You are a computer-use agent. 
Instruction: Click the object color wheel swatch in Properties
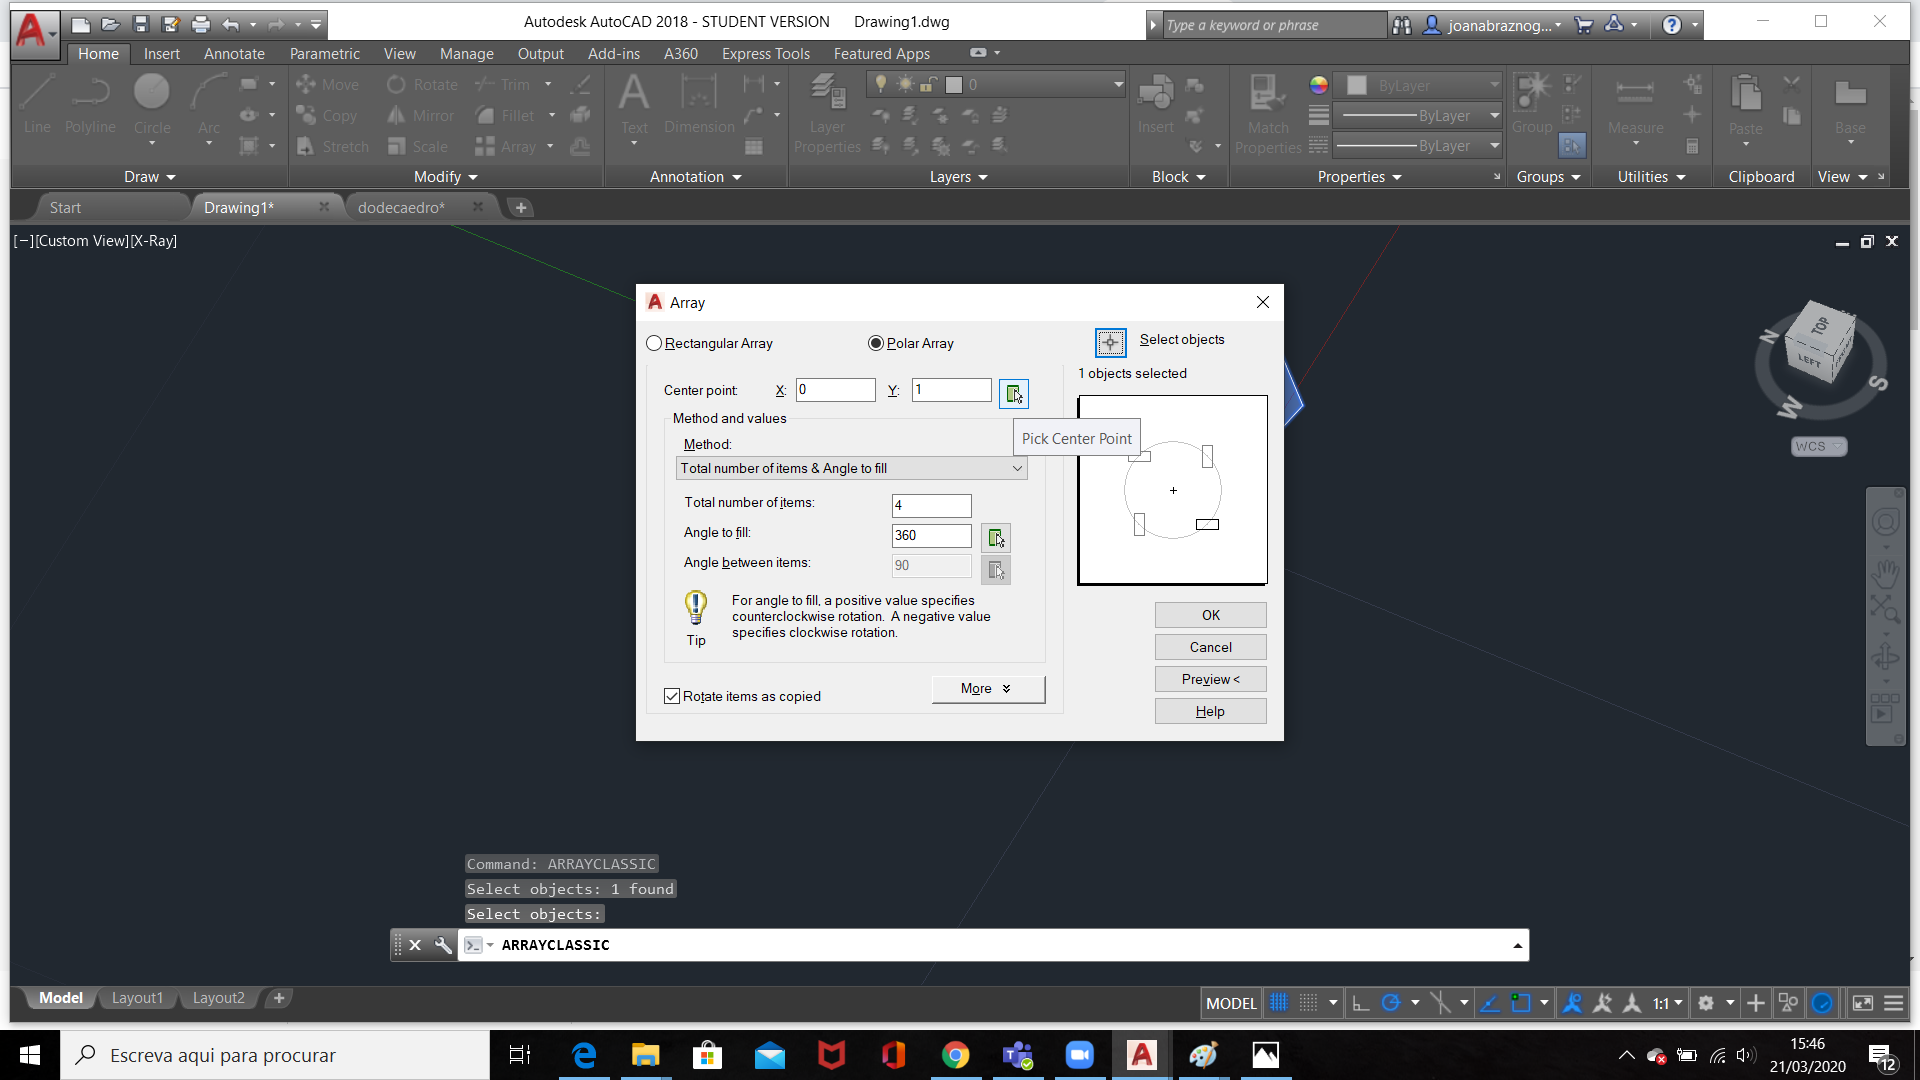point(1319,85)
